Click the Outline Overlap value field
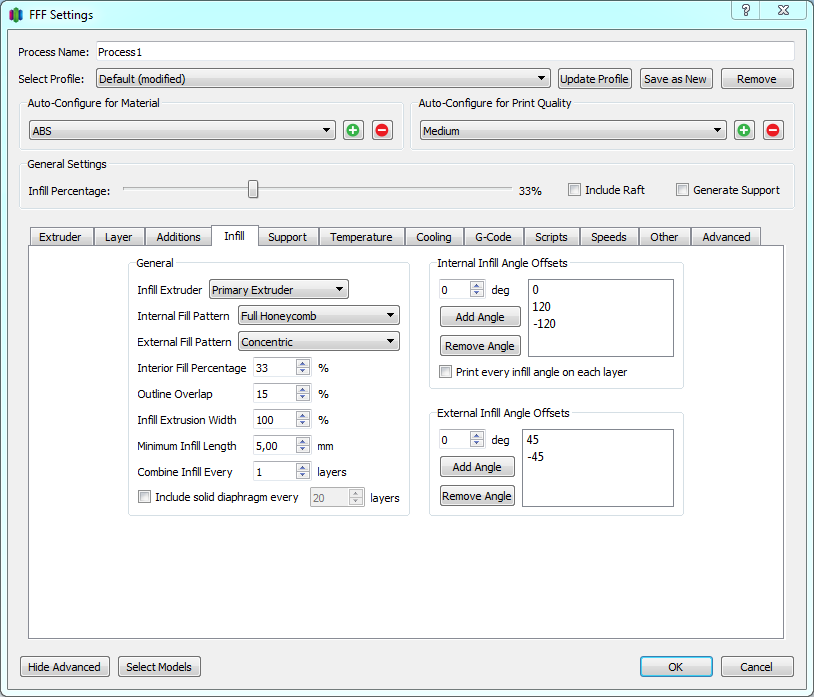814x697 pixels. click(275, 393)
